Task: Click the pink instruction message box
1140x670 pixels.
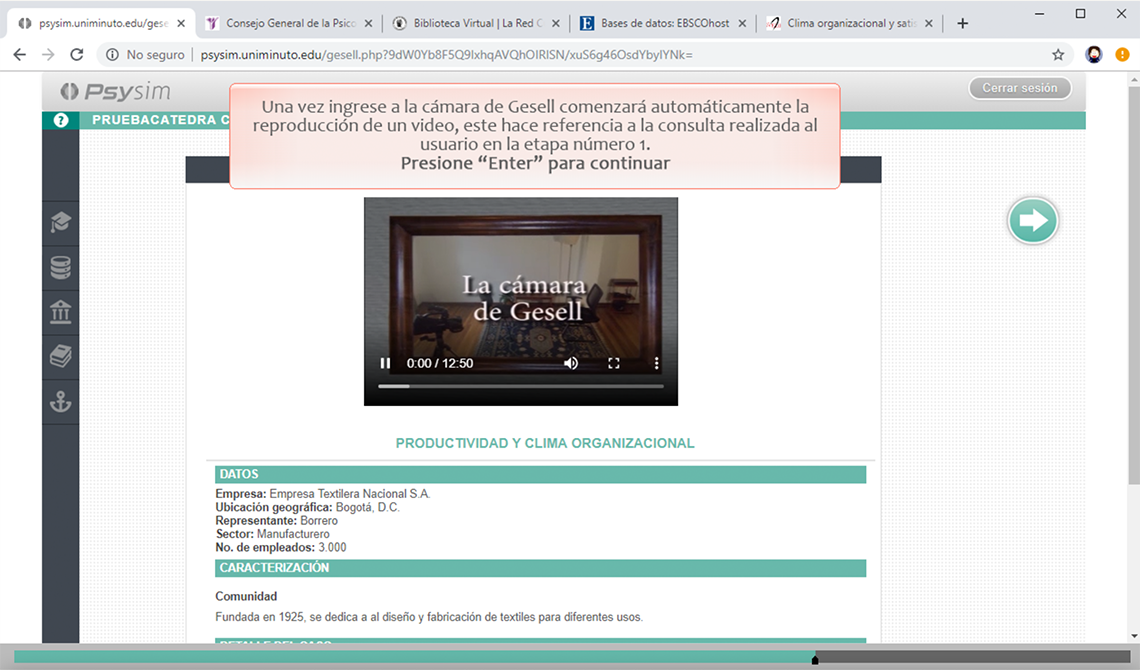Action: [535, 136]
